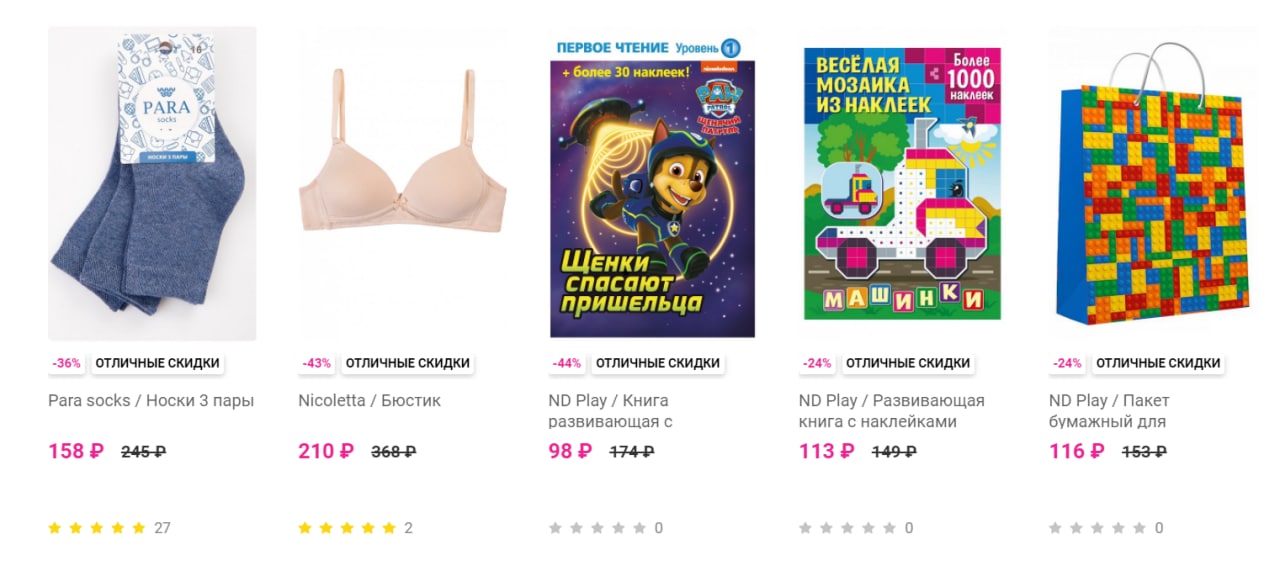
Task: Click the -44% discount badge
Action: (567, 363)
